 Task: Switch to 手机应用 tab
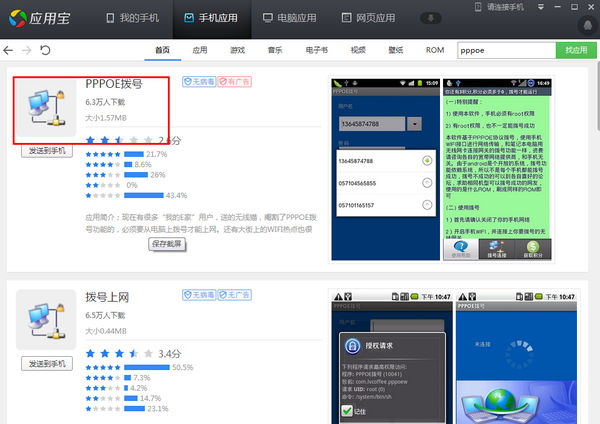(x=211, y=18)
